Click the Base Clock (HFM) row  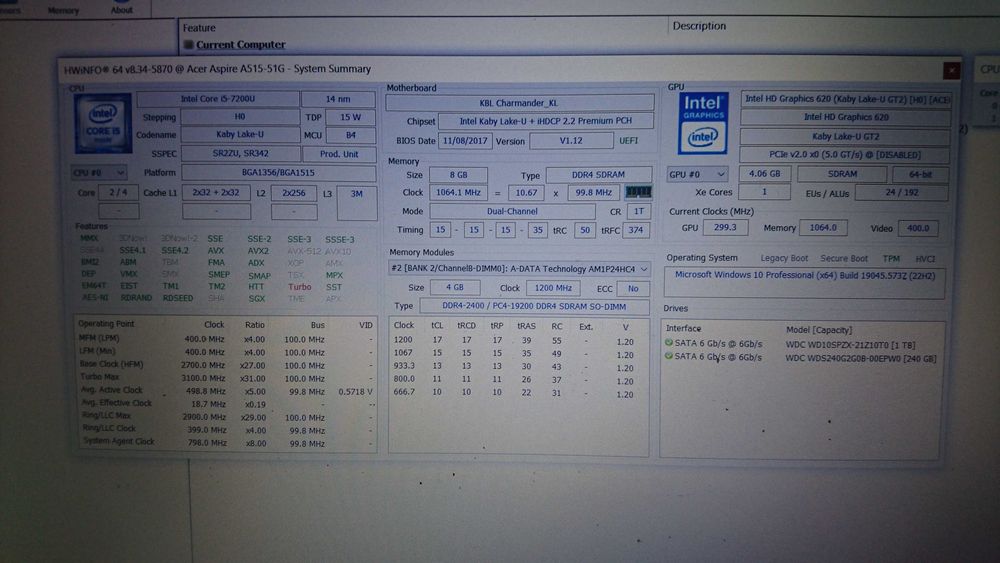point(226,365)
